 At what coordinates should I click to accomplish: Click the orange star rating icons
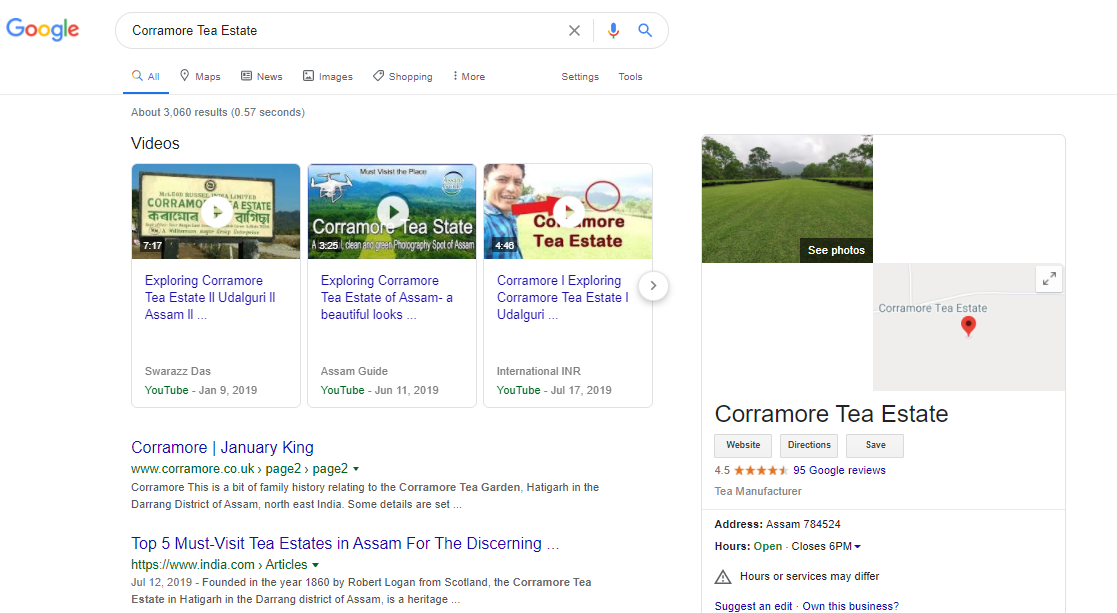pos(761,471)
